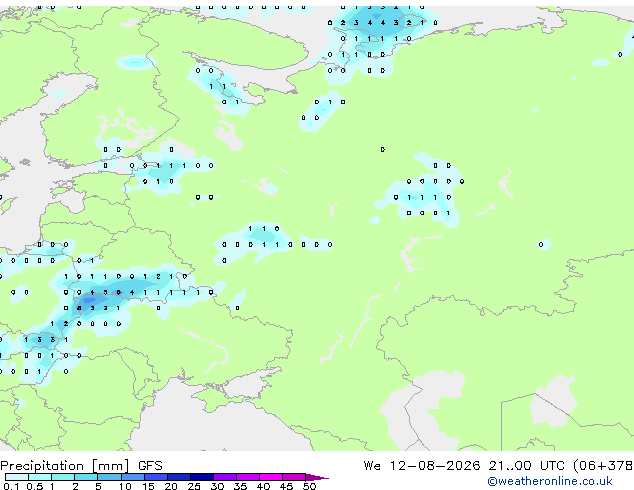The image size is (634, 490).
Task: Click the 1–2 mm legend color swatch
Action: coord(63,477)
